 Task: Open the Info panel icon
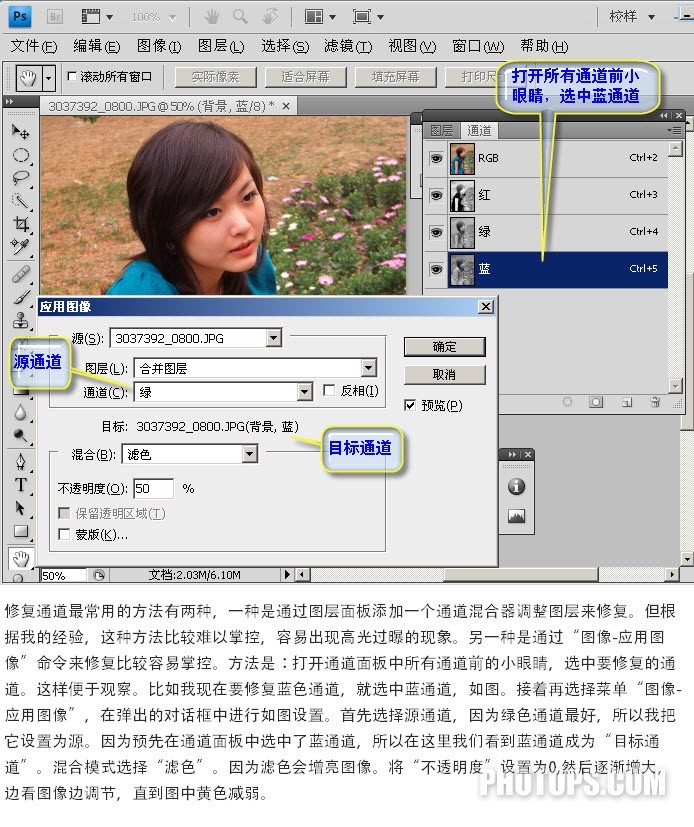(516, 486)
